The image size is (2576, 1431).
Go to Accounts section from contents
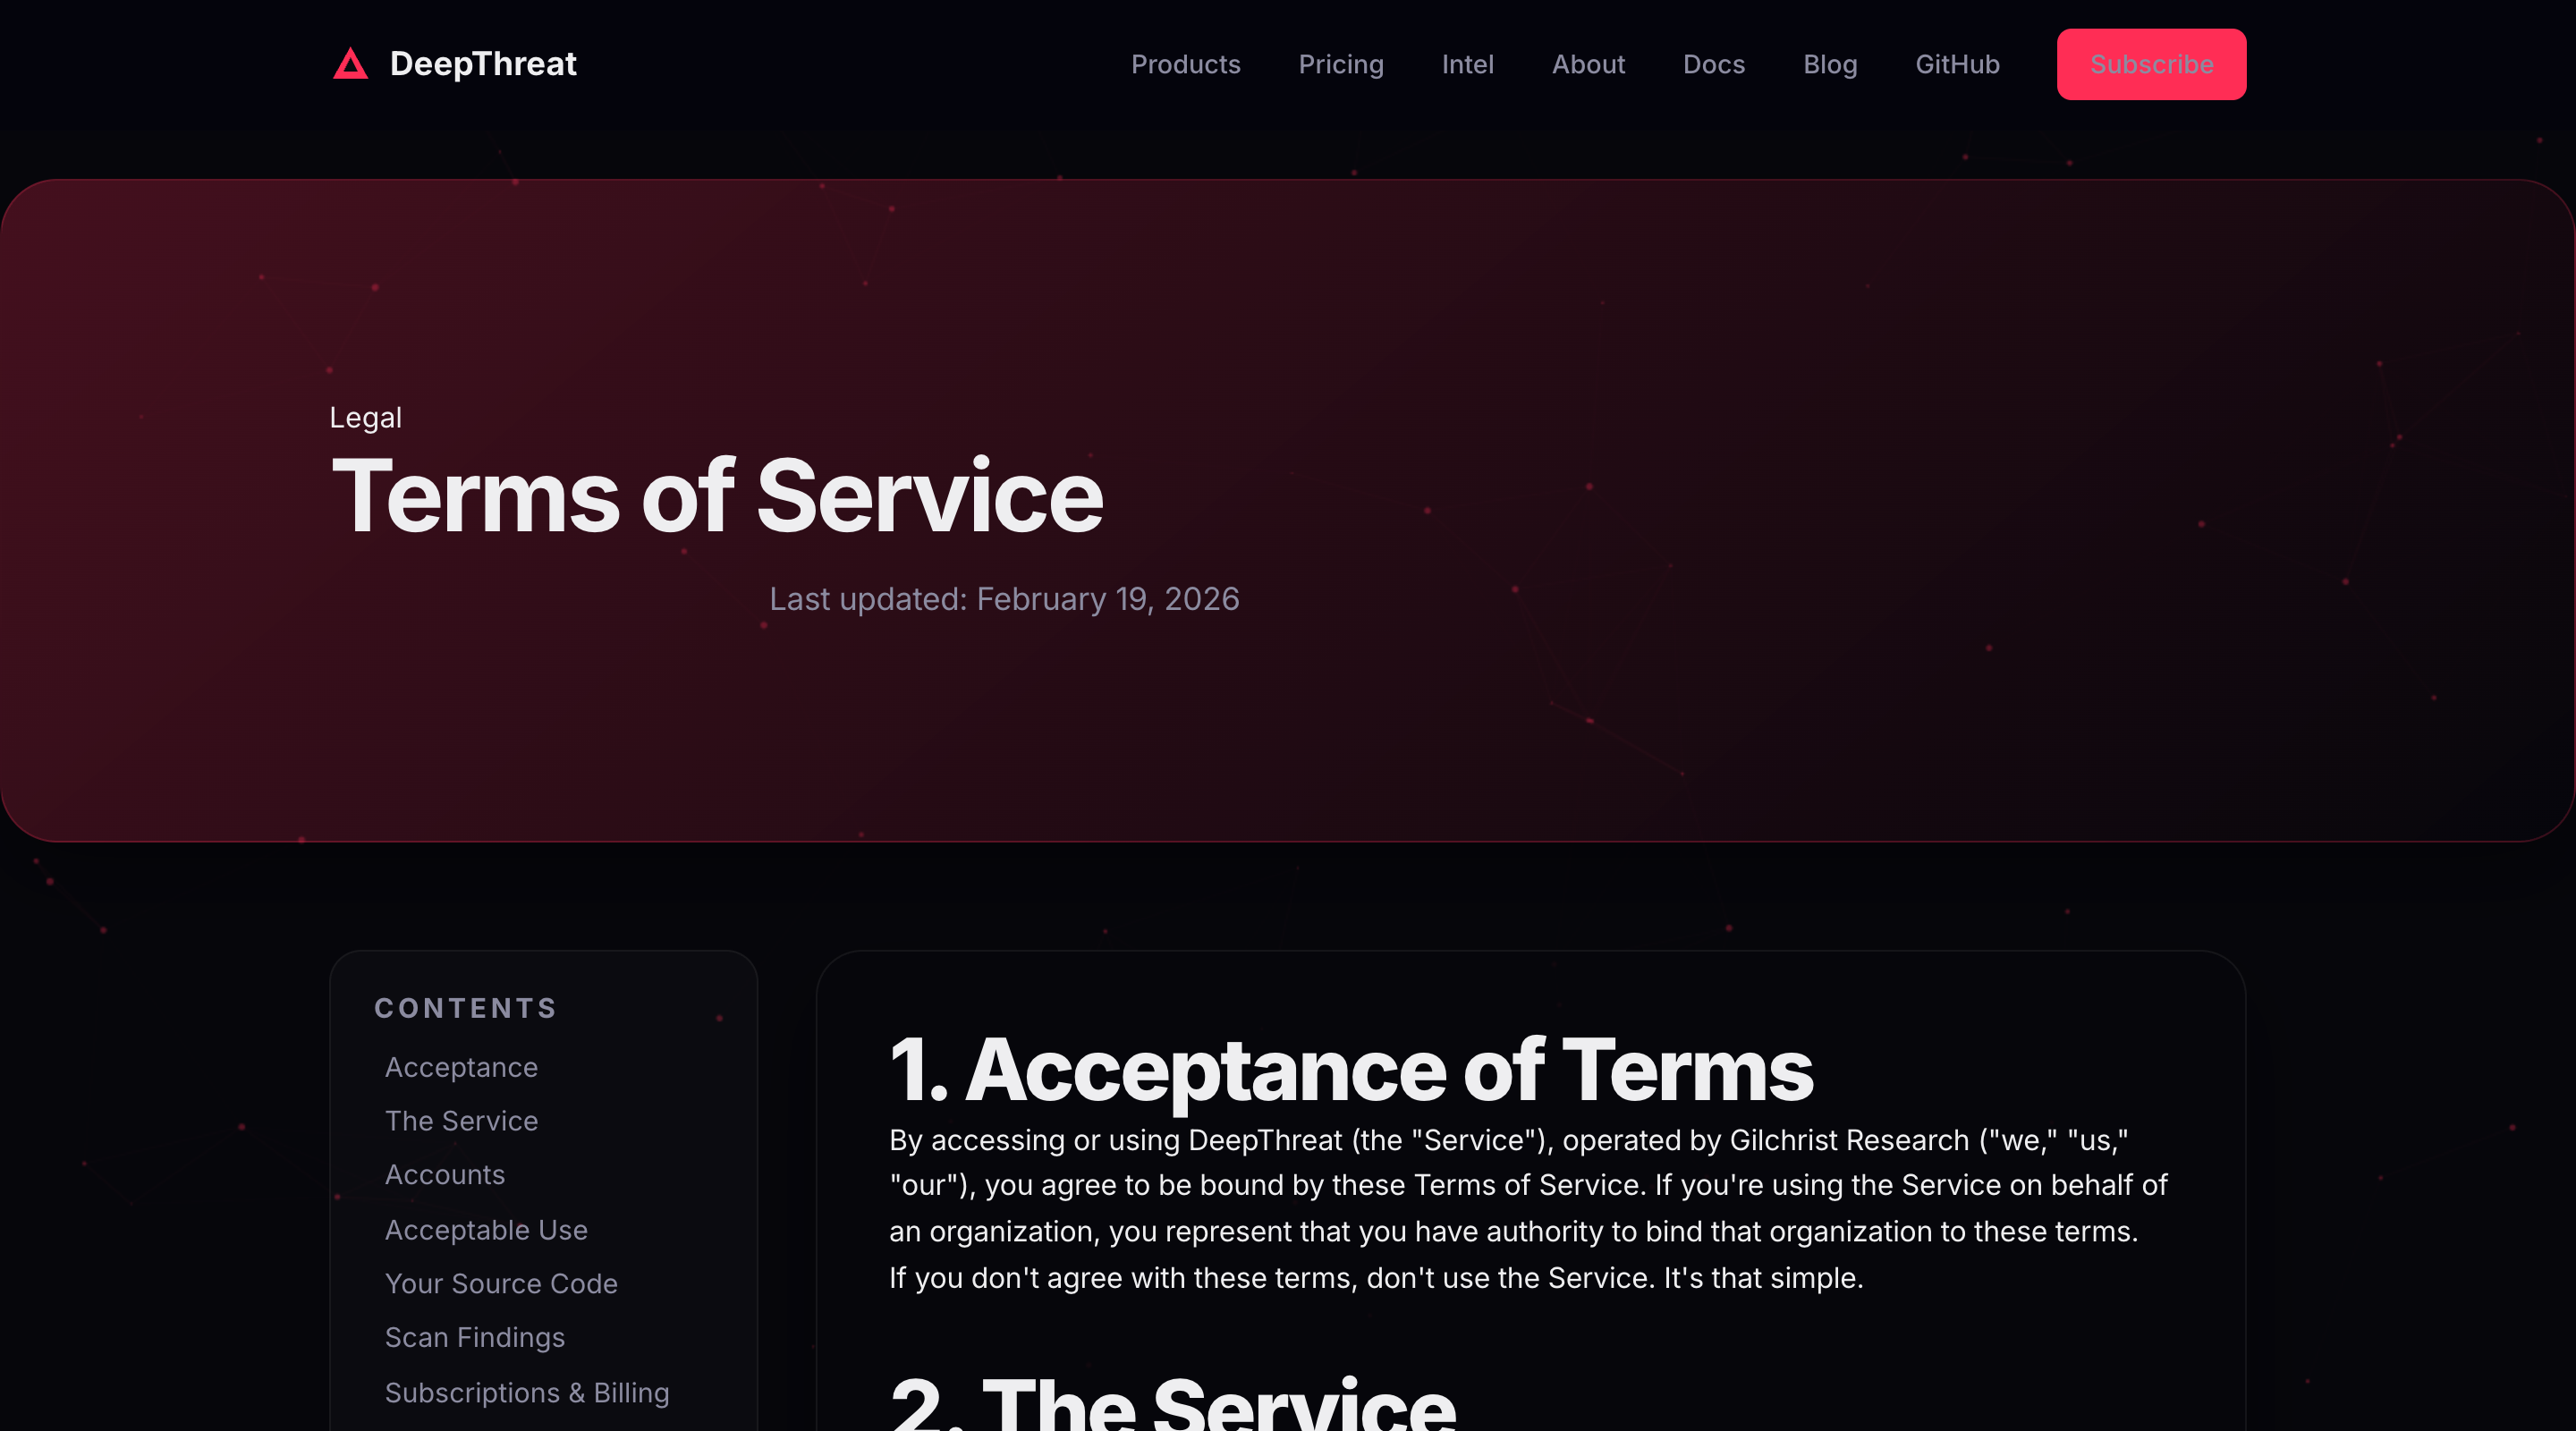[x=445, y=1174]
